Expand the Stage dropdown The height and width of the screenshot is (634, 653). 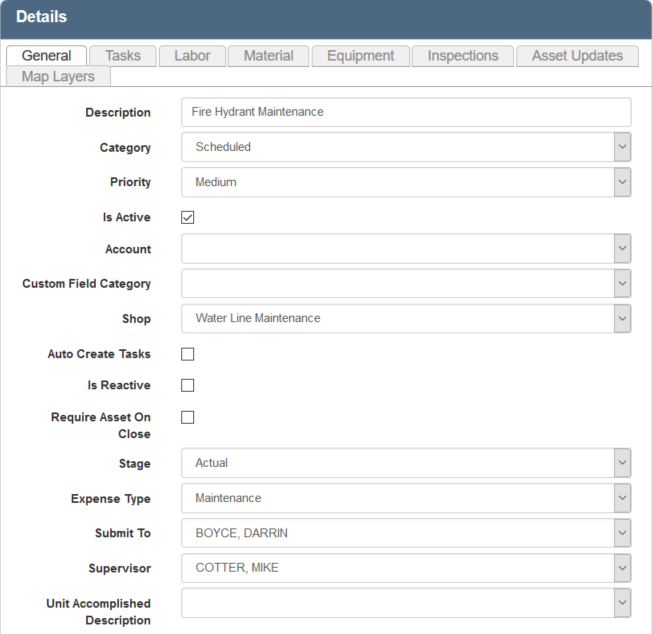tap(622, 463)
